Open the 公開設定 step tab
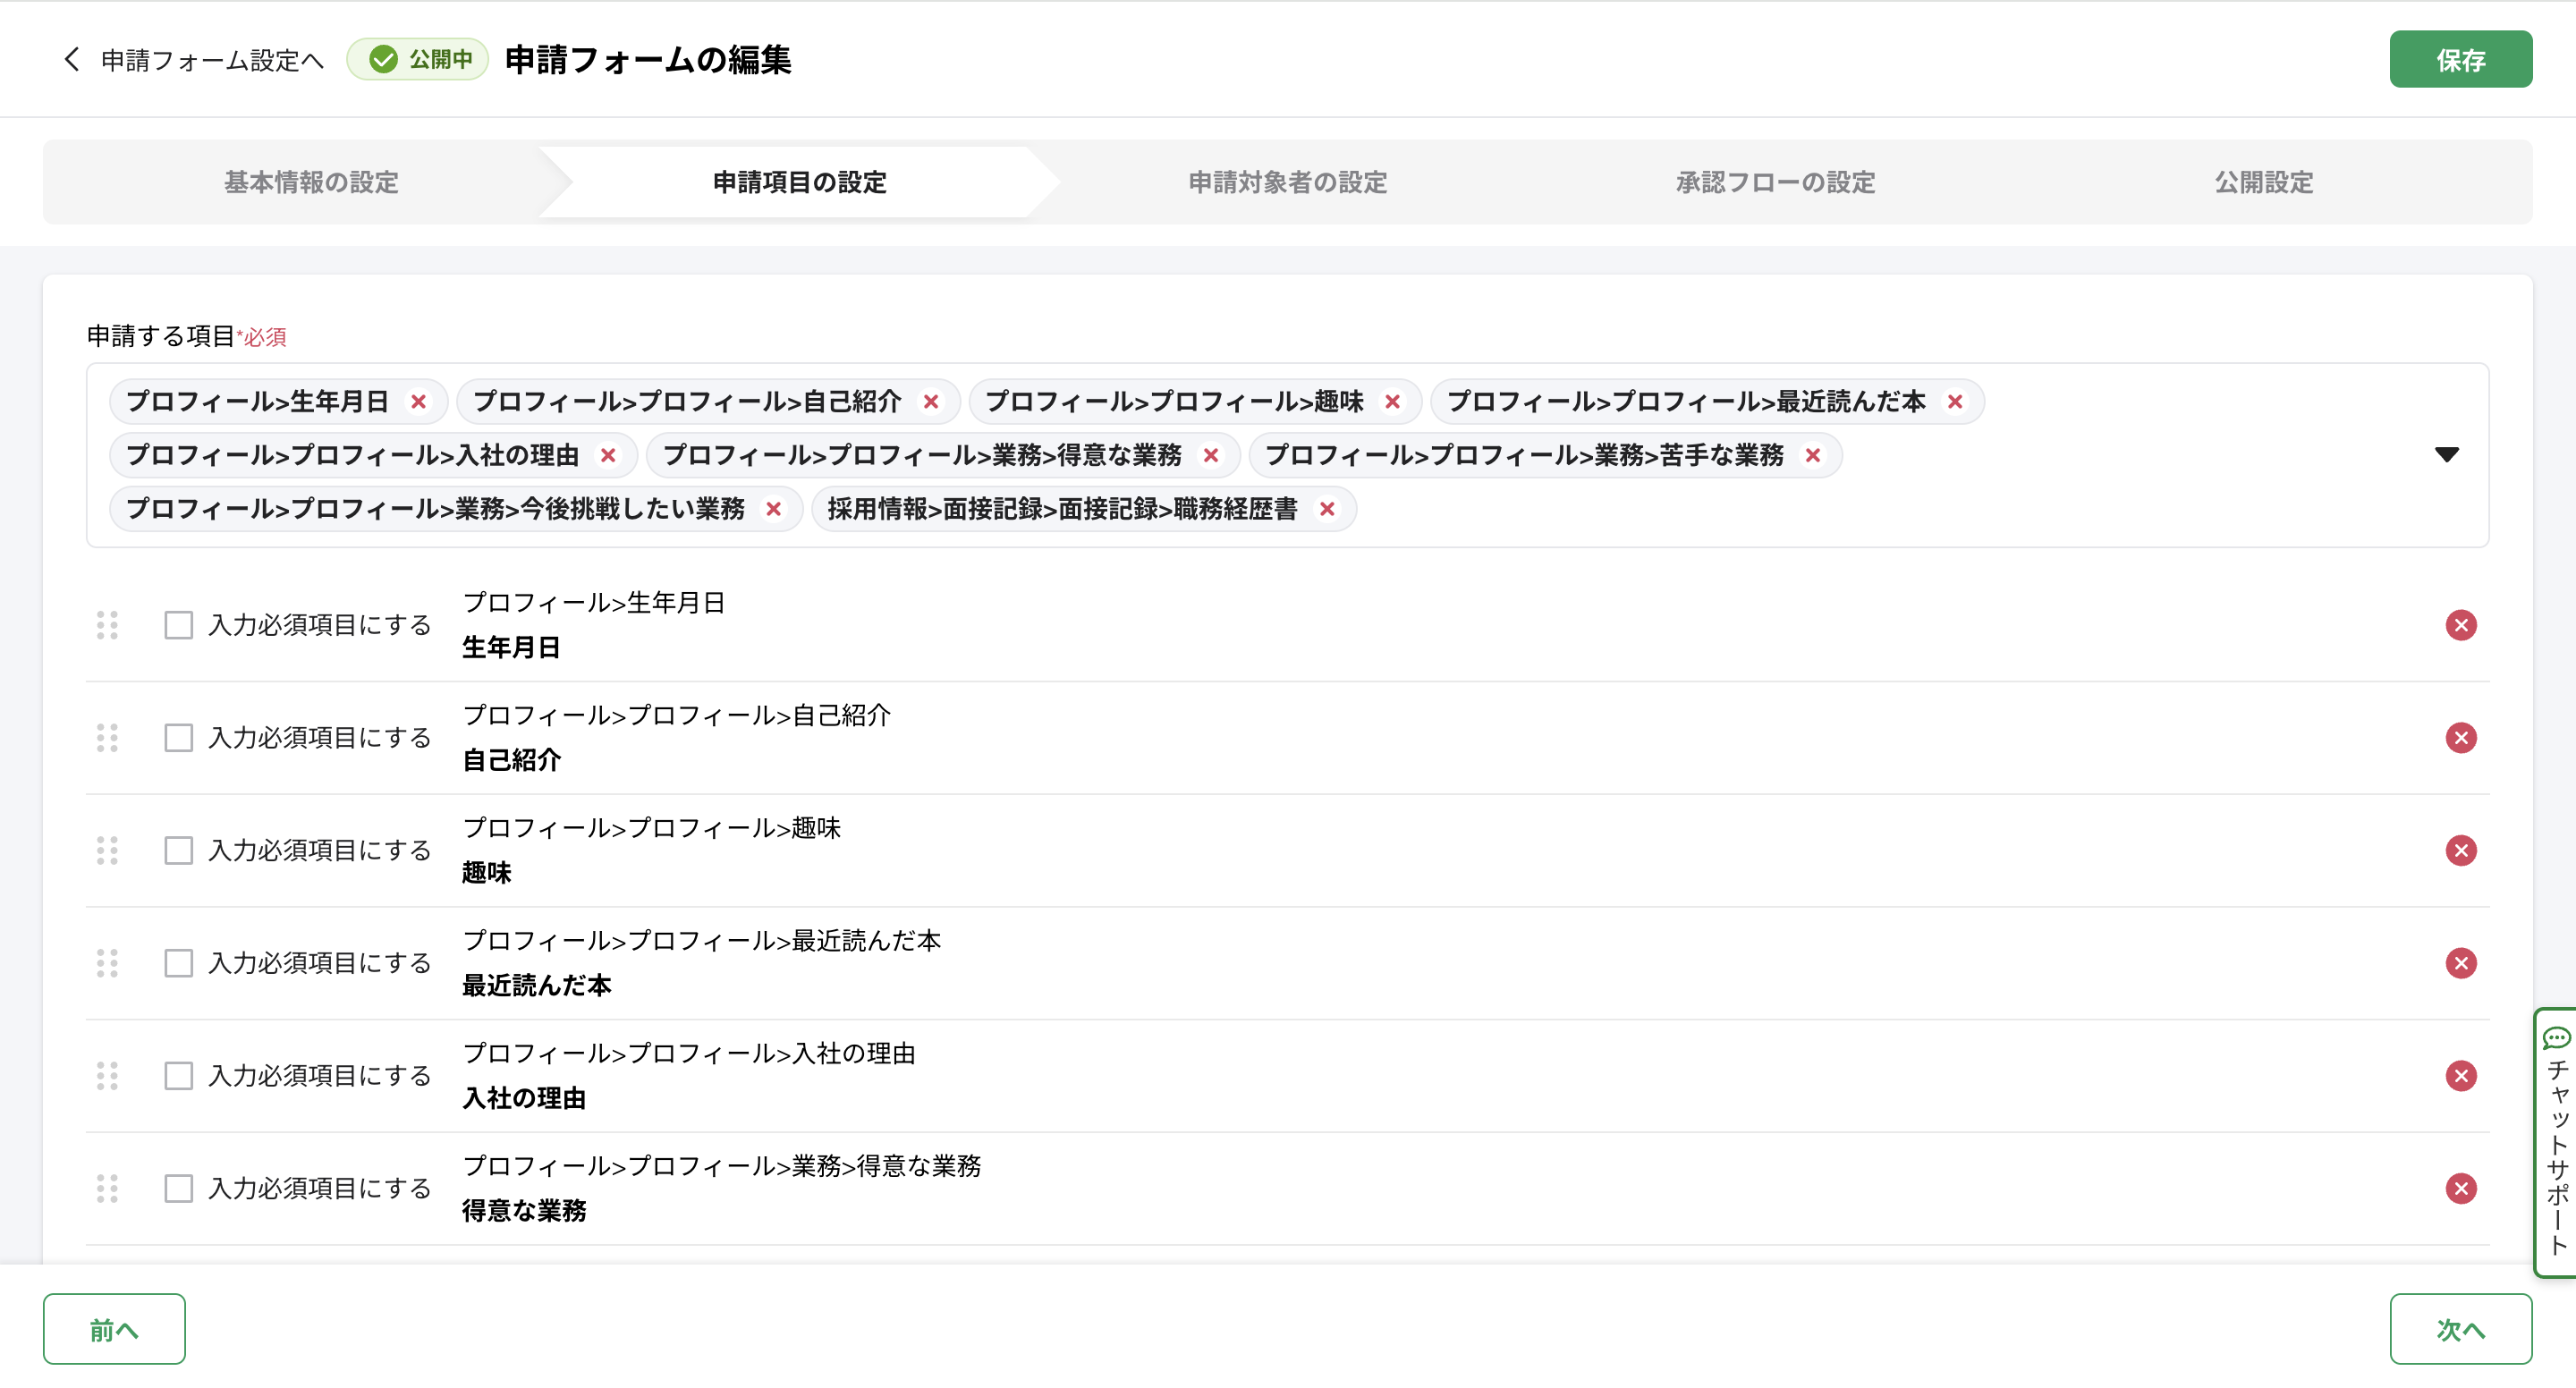 [2263, 182]
